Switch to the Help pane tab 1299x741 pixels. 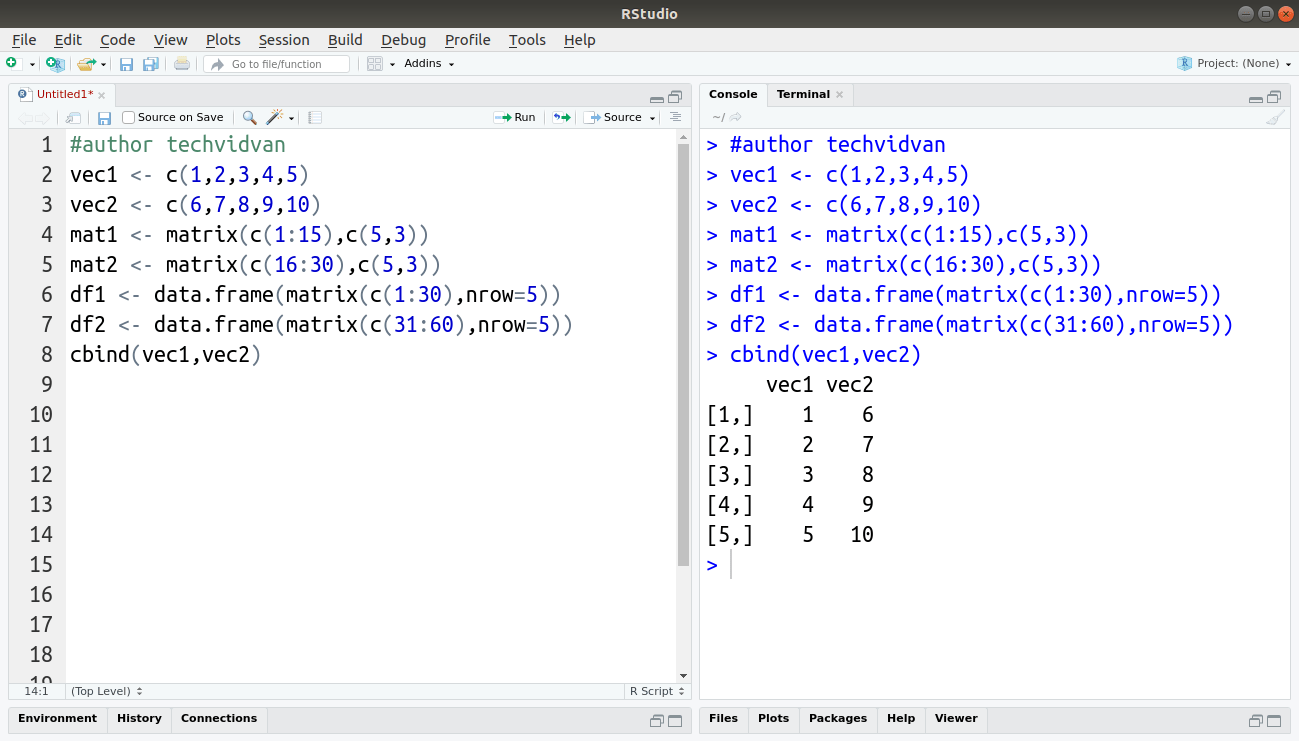[x=901, y=719]
